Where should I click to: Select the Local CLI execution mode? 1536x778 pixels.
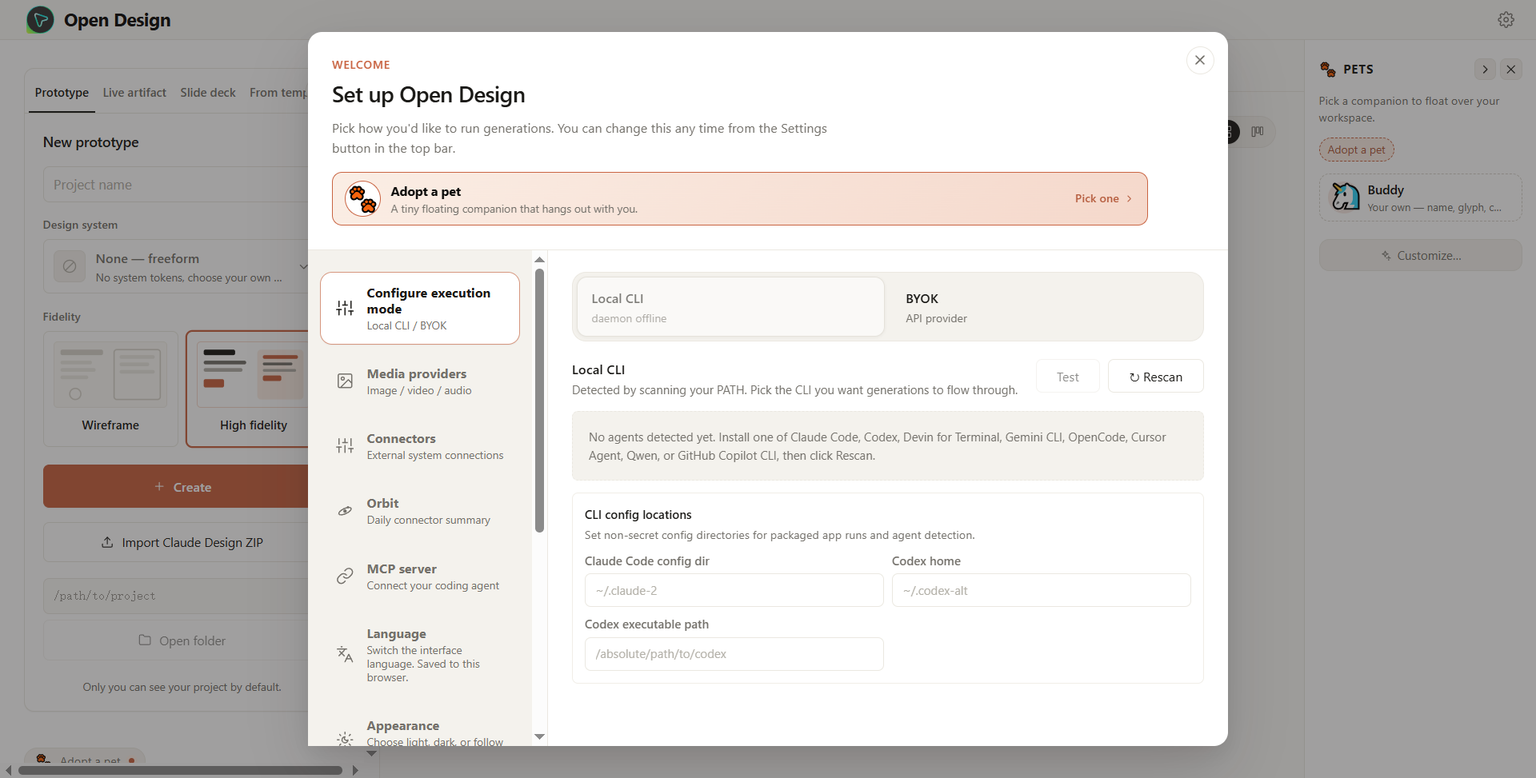(x=731, y=307)
